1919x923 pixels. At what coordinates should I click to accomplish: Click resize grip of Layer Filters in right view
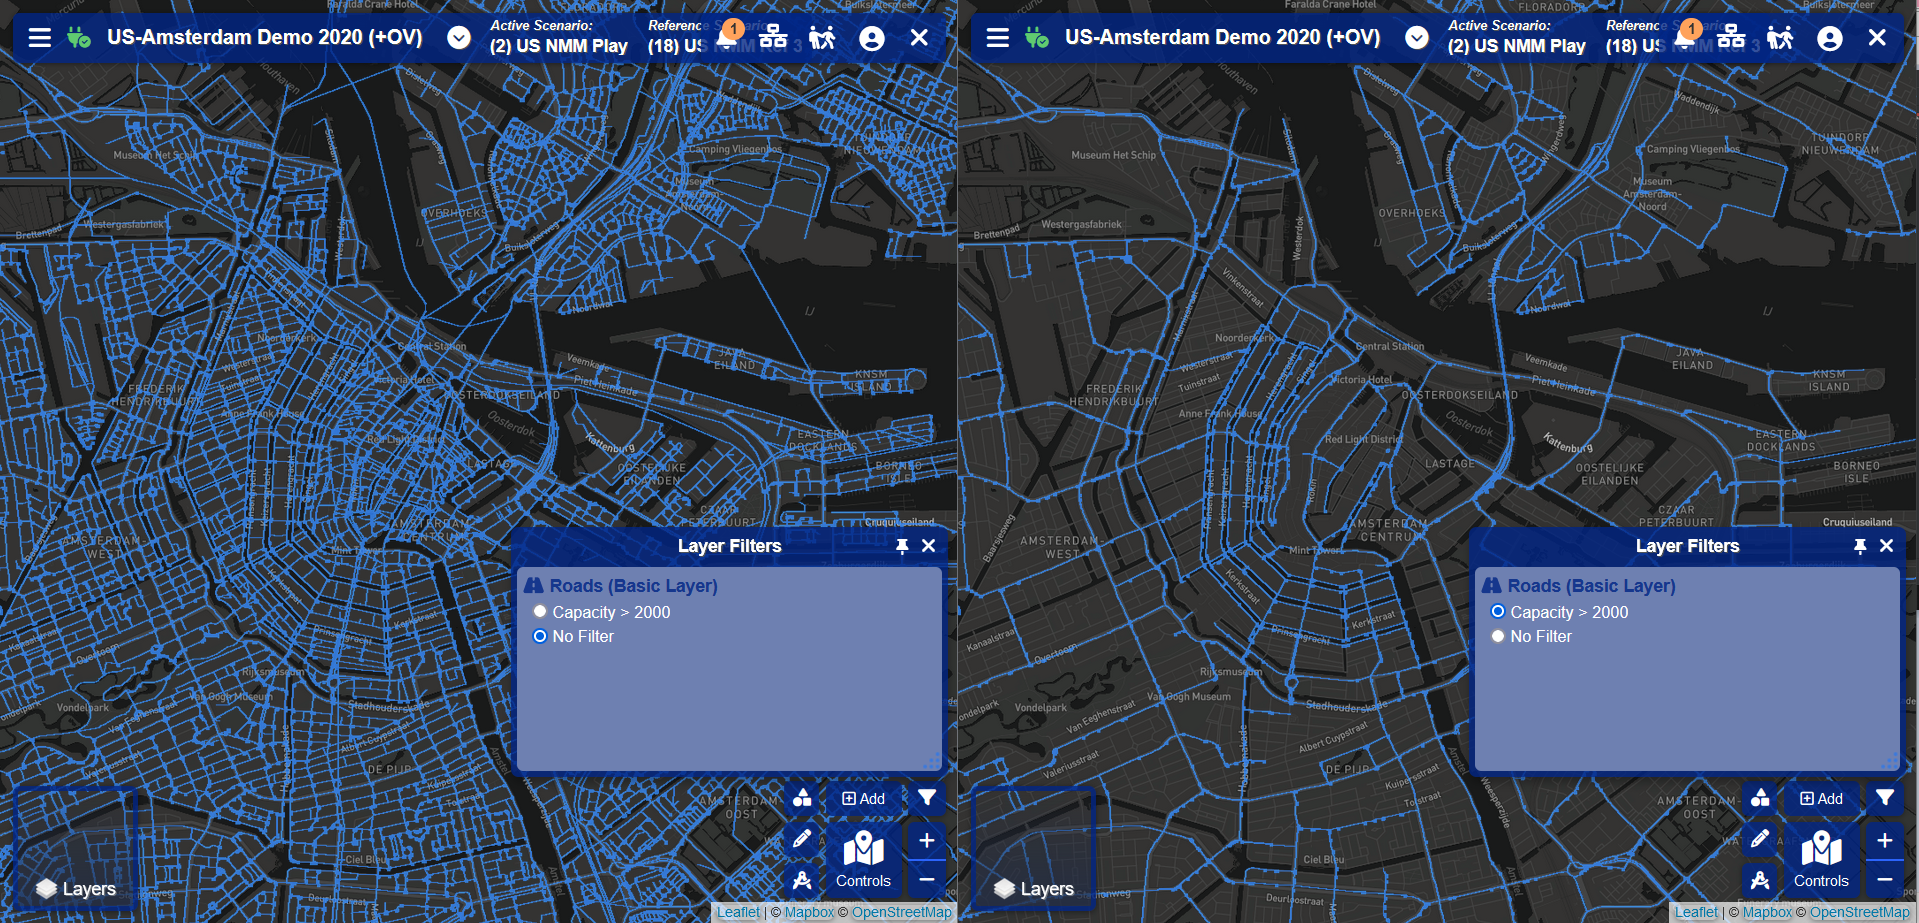coord(1891,762)
